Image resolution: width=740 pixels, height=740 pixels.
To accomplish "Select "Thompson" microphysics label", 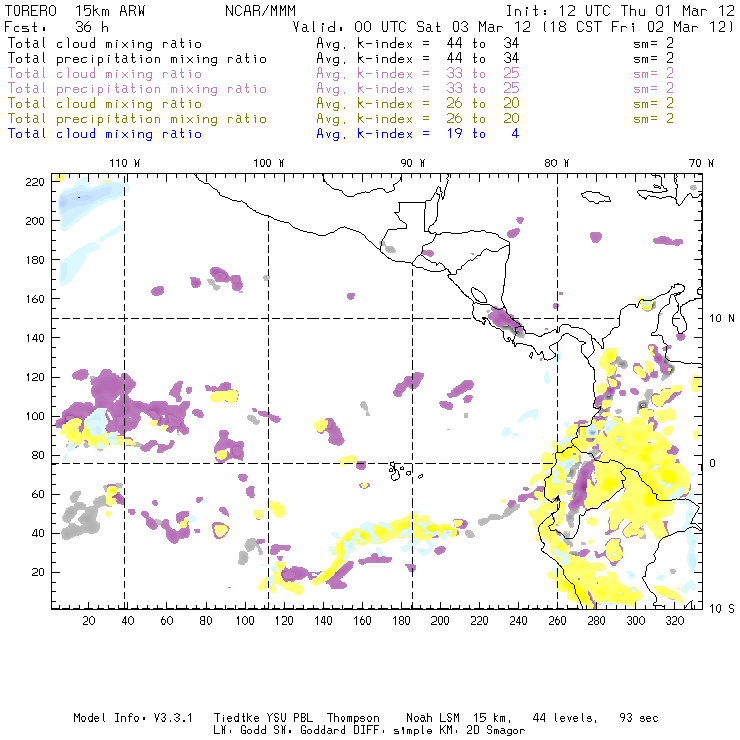I will click(353, 718).
